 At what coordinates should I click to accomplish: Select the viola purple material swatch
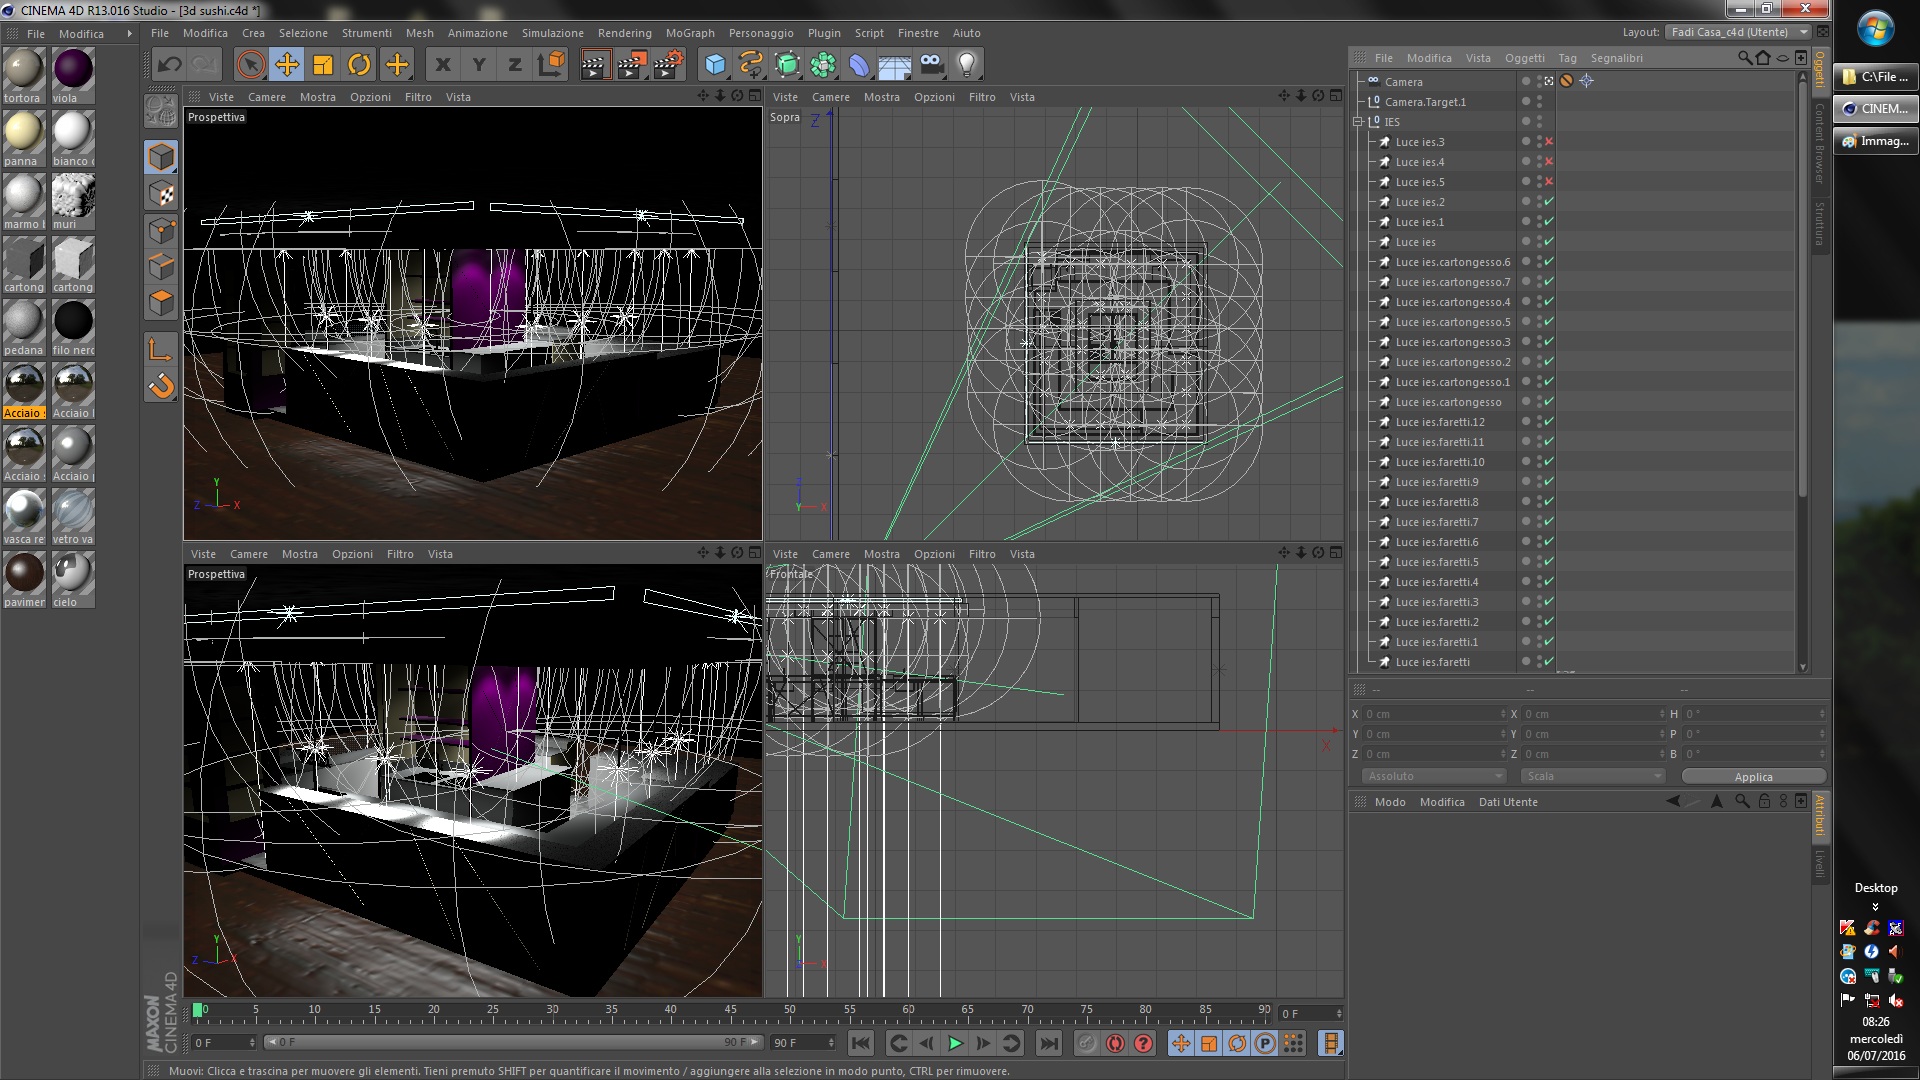(72, 70)
